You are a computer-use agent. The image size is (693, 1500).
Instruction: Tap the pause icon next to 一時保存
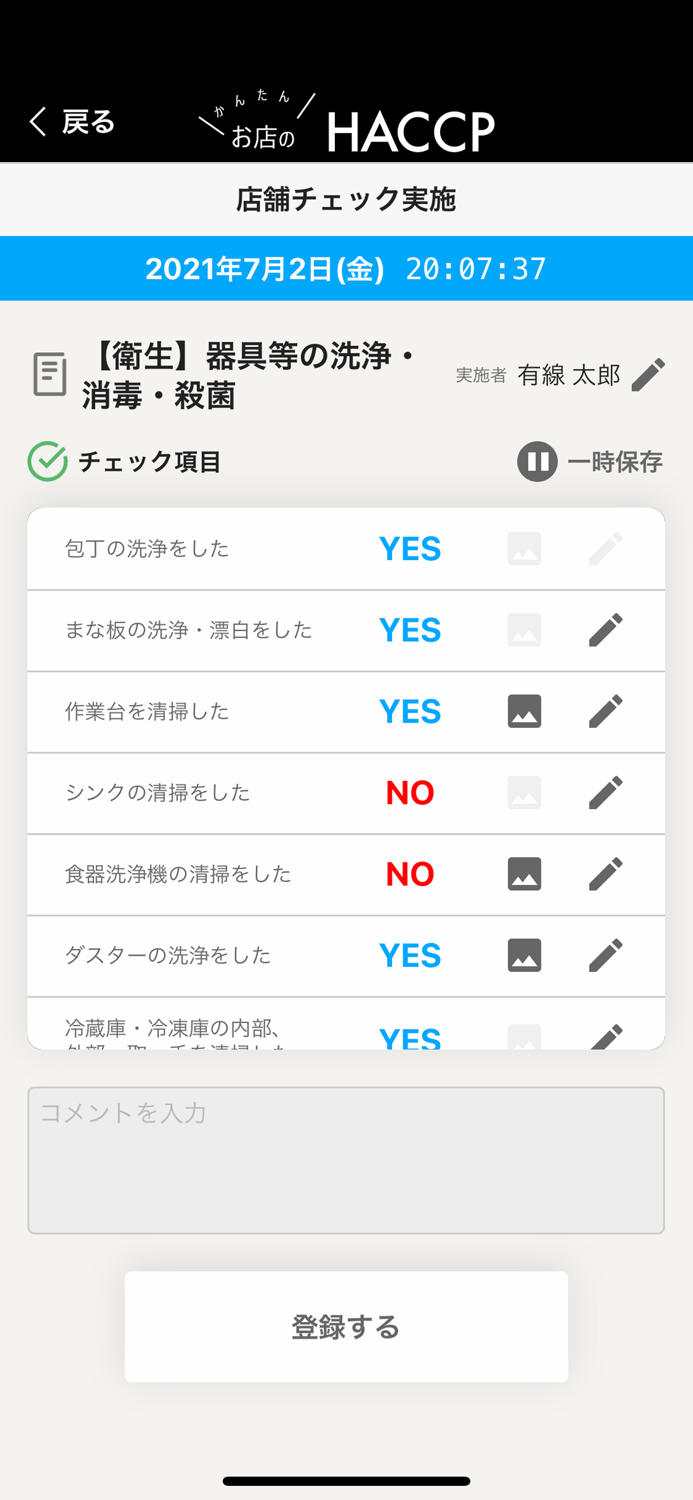point(537,461)
